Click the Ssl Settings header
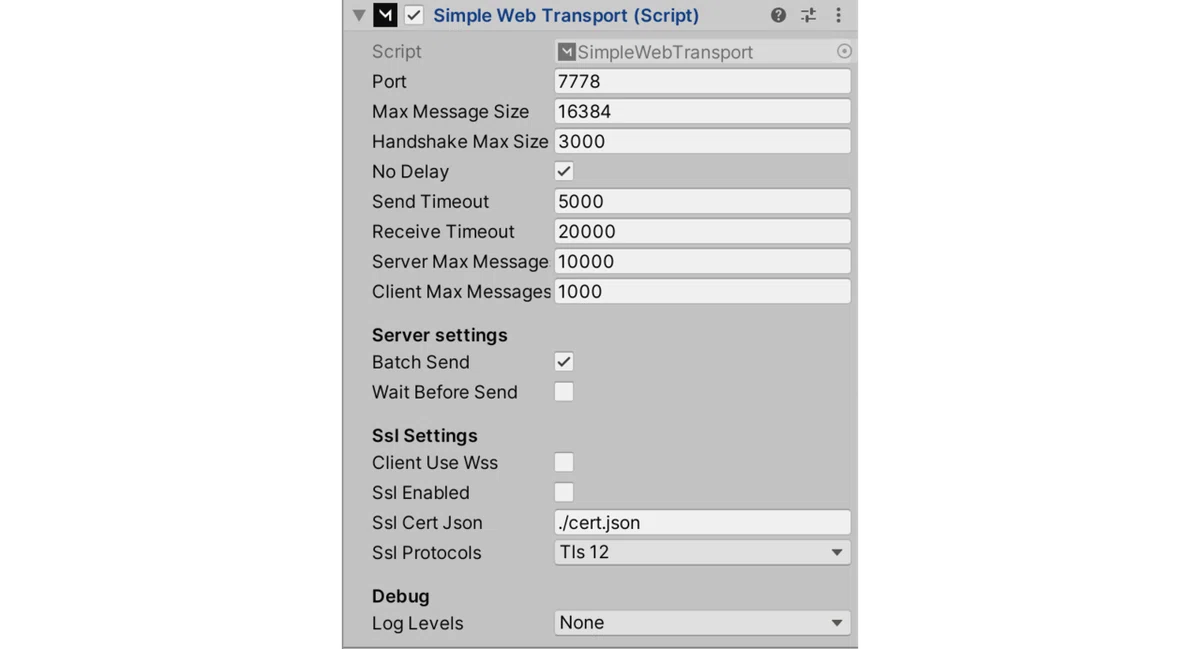Viewport: 1200px width, 649px height. [x=425, y=435]
